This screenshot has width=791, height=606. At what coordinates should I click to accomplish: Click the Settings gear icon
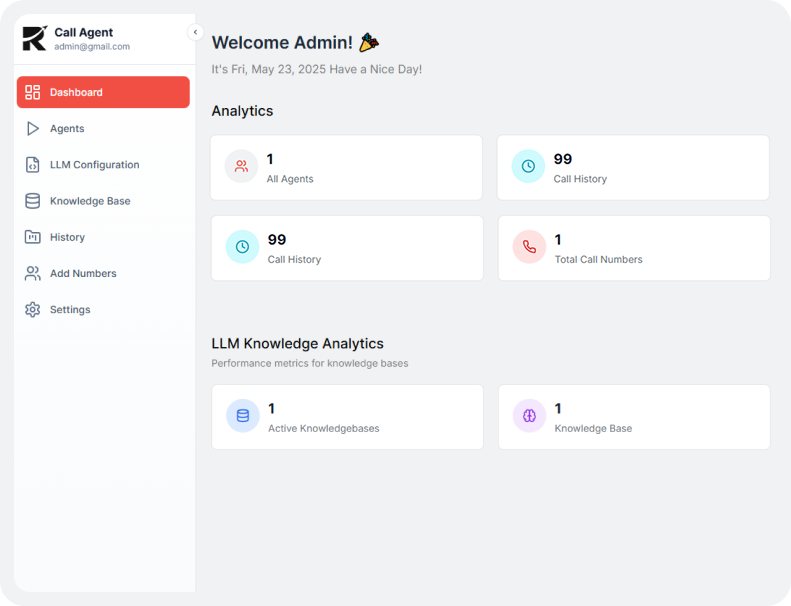(33, 309)
